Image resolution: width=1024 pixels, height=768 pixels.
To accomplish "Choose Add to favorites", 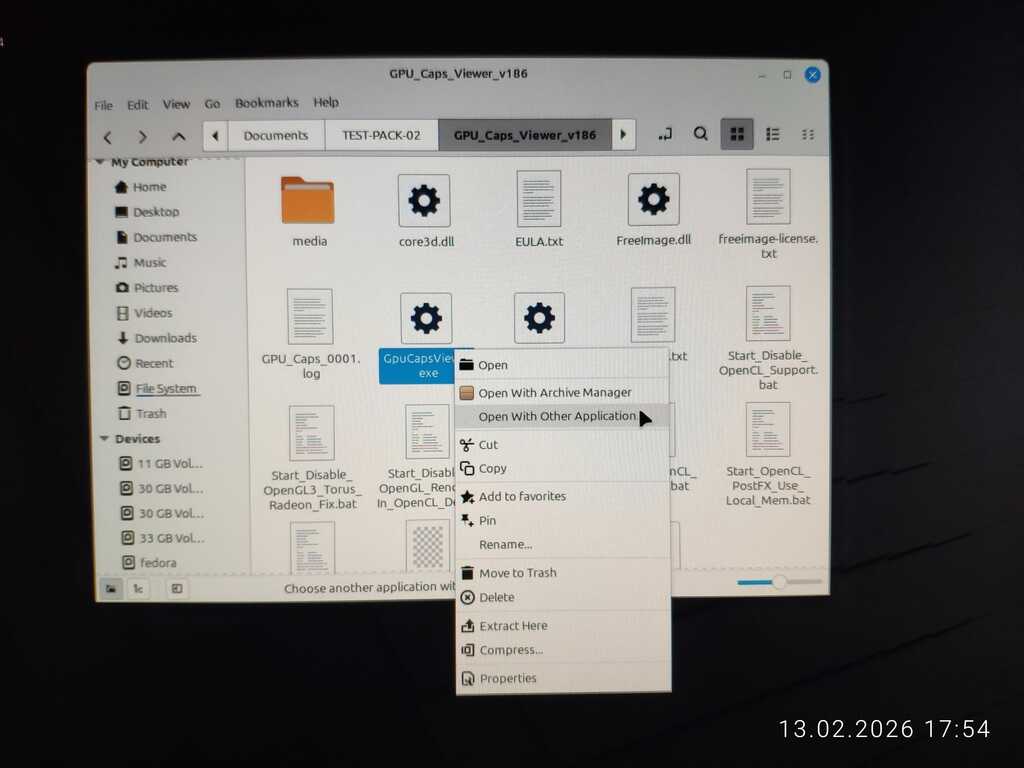I will [x=564, y=496].
